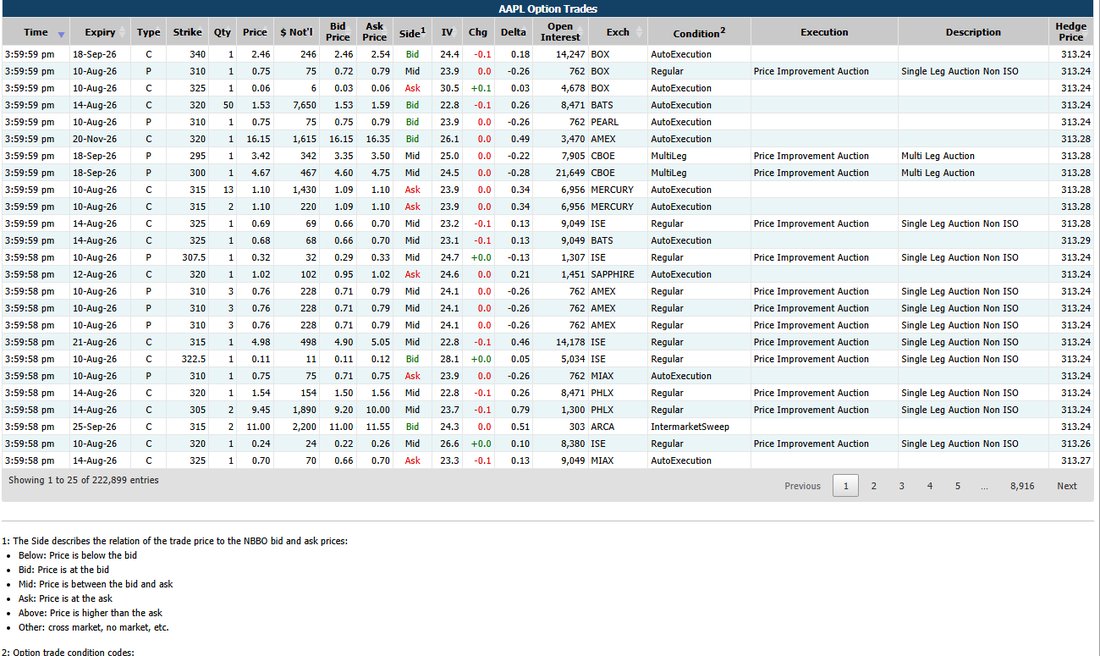Jump to last page 8,916
This screenshot has height=656, width=1100.
click(1022, 486)
